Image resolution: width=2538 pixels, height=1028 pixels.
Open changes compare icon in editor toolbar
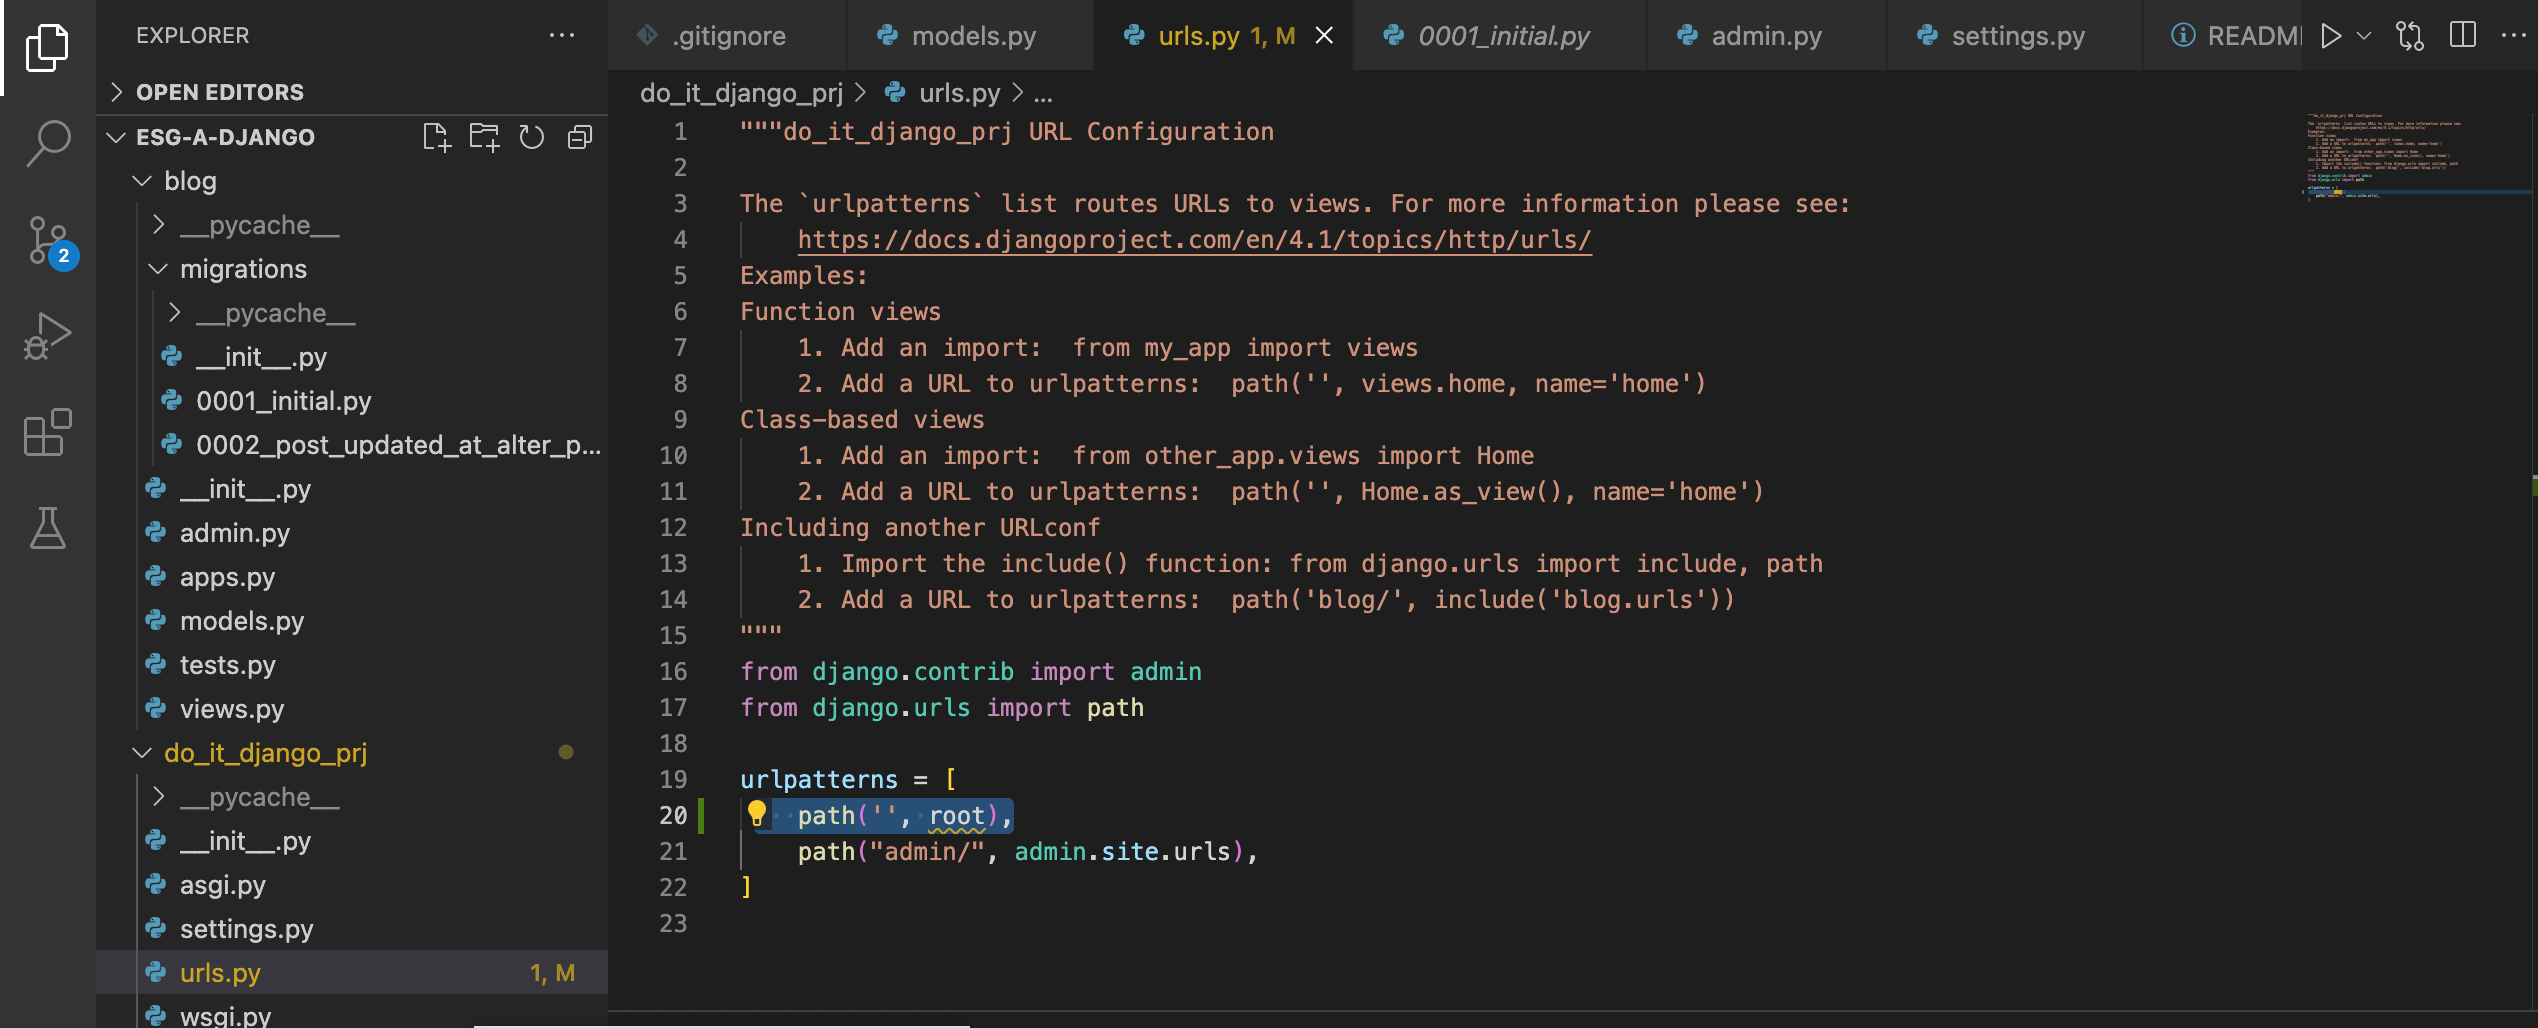(x=2410, y=36)
